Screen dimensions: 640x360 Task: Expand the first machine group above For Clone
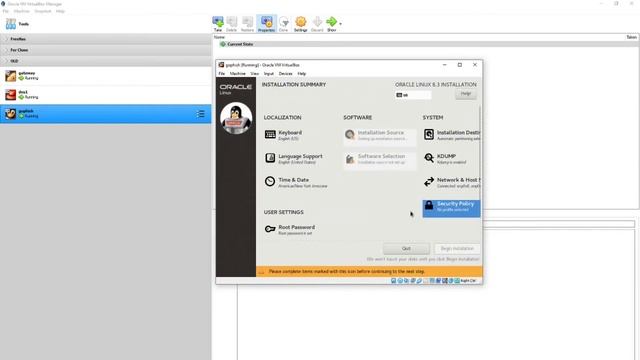coord(106,39)
